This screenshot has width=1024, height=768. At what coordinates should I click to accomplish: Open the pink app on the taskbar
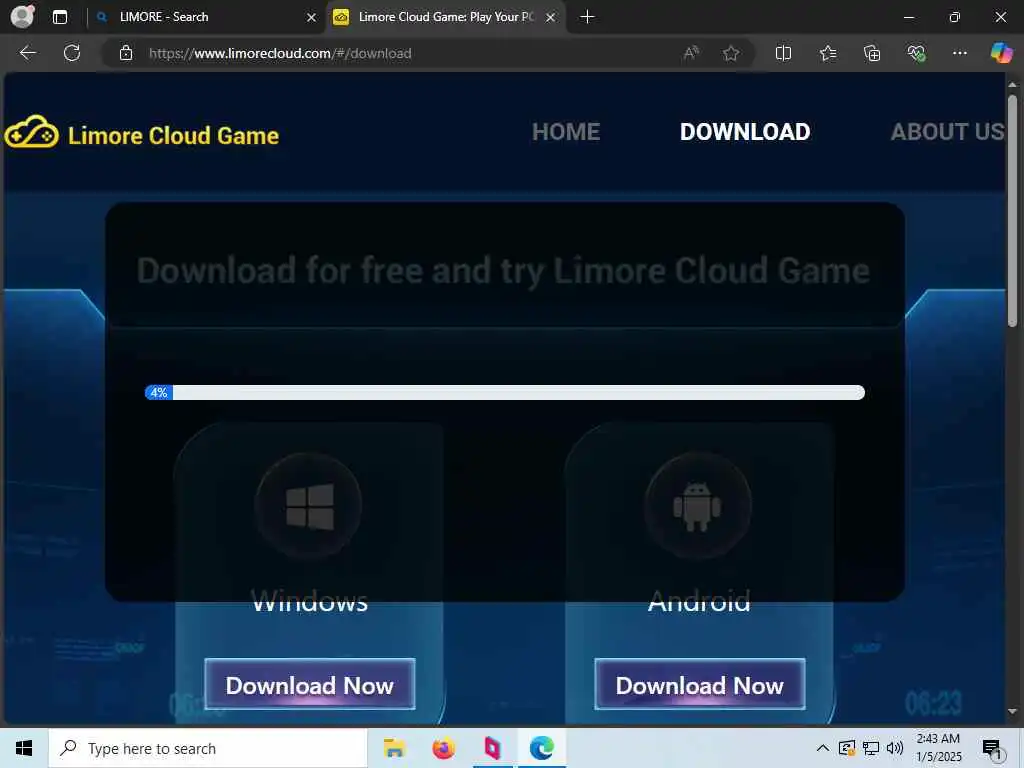(492, 748)
